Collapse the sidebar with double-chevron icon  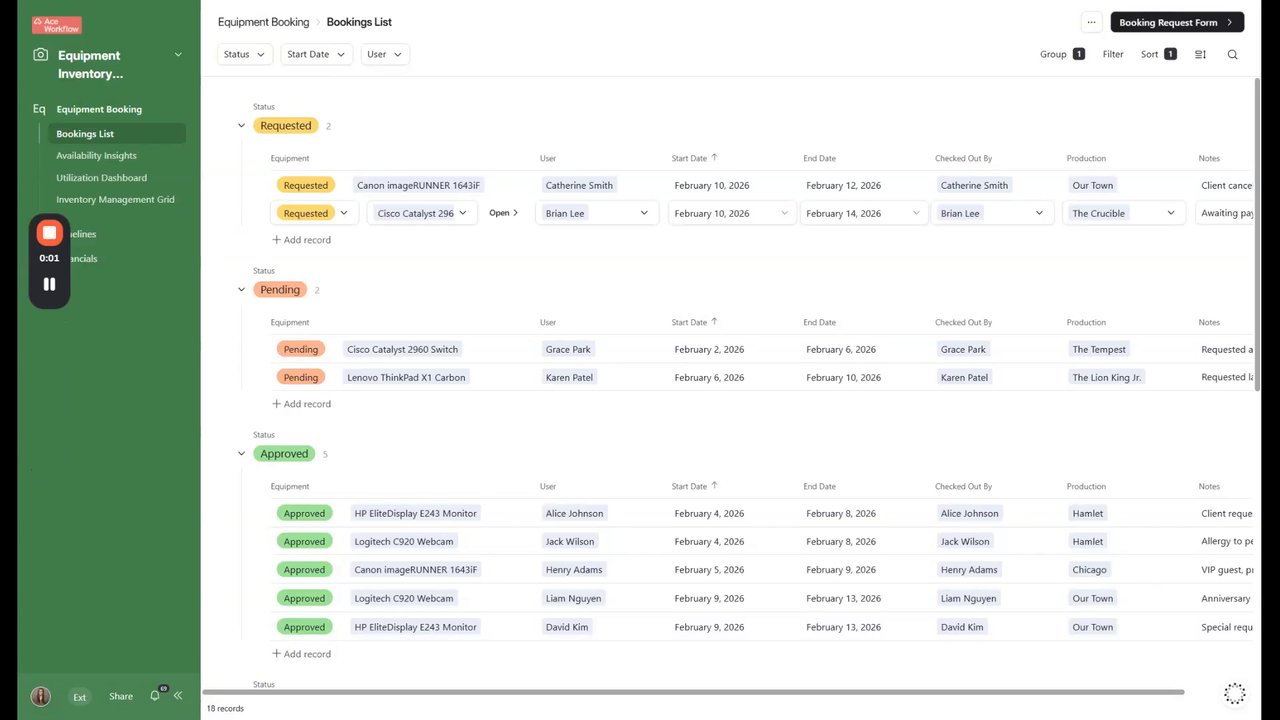(178, 696)
